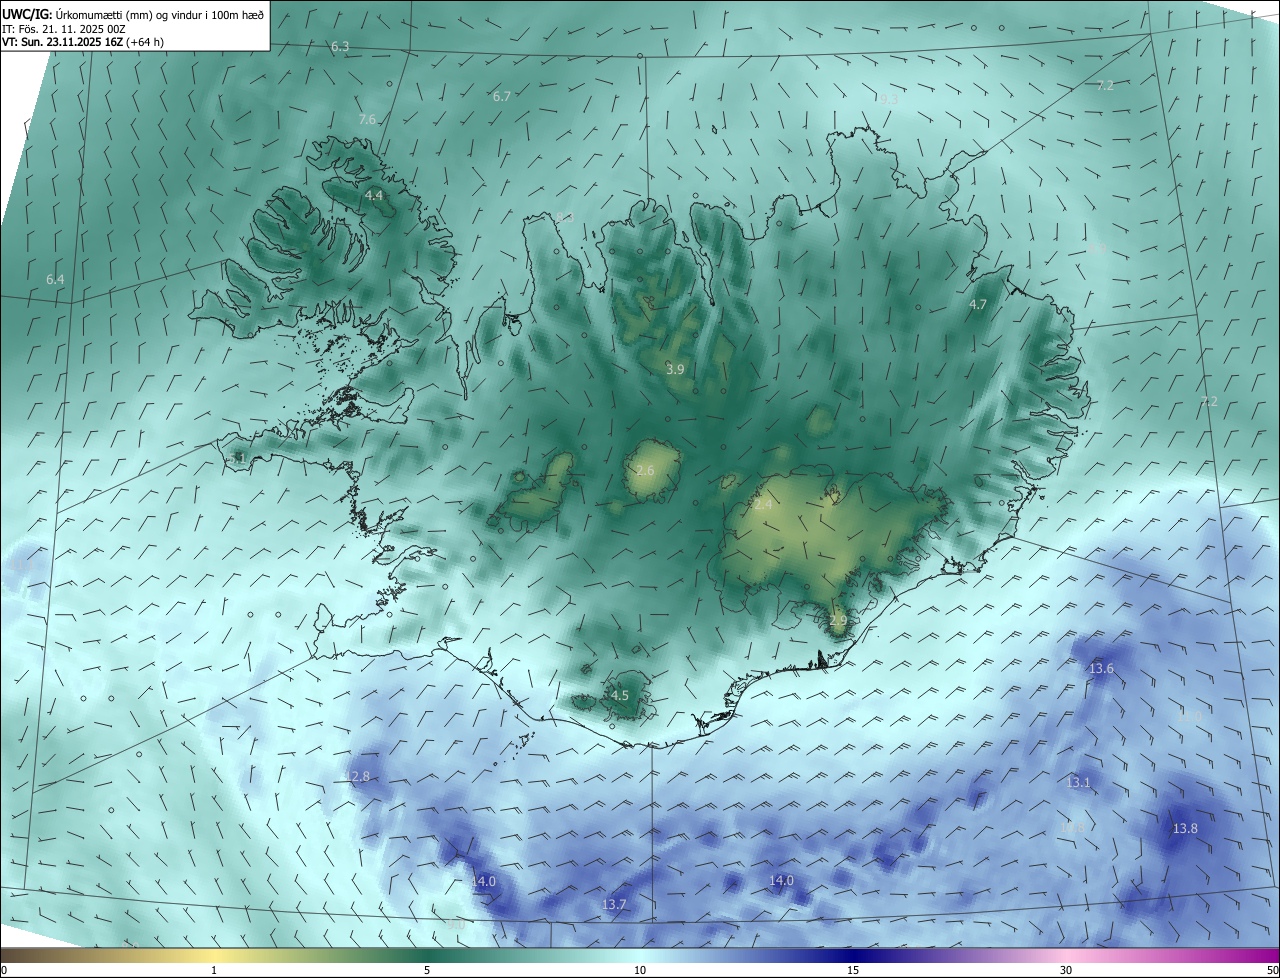Click the 1 tick on the colour scale
The height and width of the screenshot is (978, 1280).
(214, 970)
